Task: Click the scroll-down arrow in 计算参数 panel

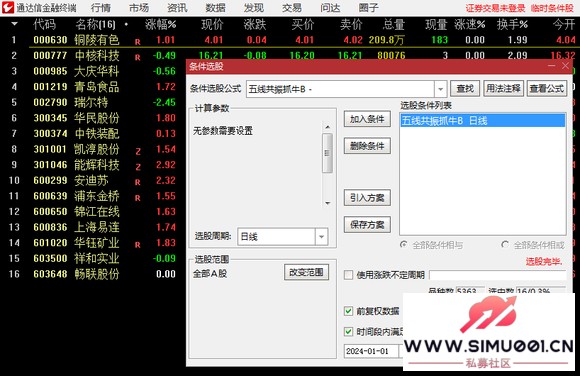Action: pyautogui.click(x=327, y=203)
